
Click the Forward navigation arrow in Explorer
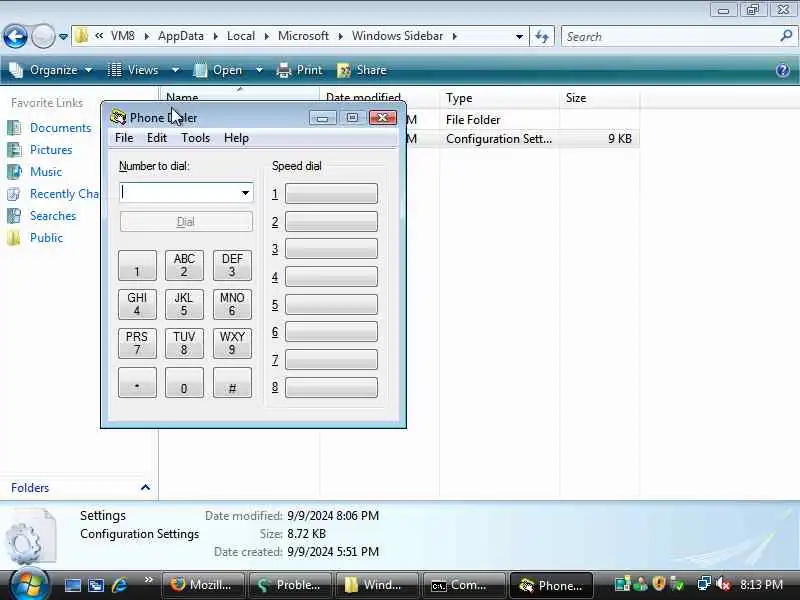43,36
